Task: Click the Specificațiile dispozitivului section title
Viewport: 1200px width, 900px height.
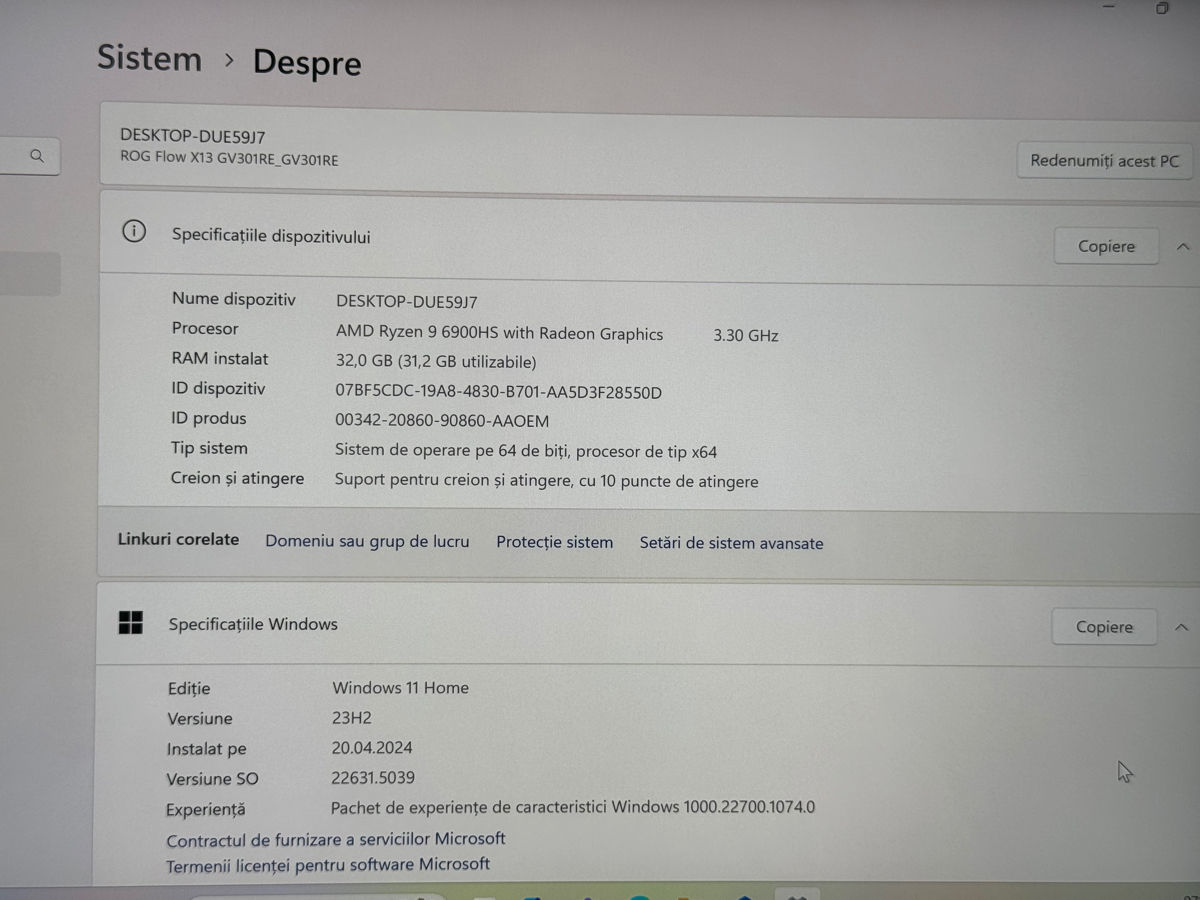Action: 271,236
